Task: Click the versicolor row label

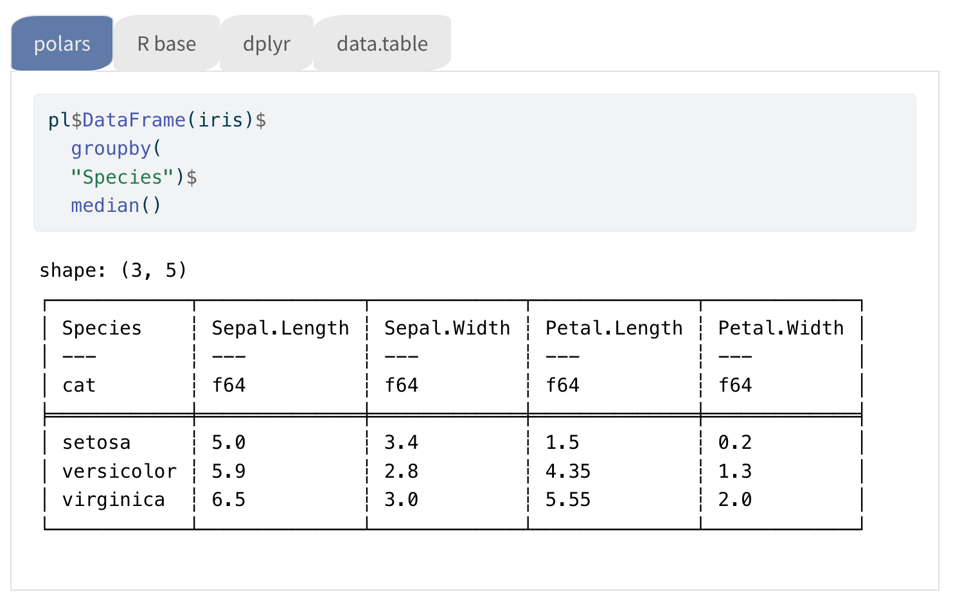Action: tap(119, 471)
